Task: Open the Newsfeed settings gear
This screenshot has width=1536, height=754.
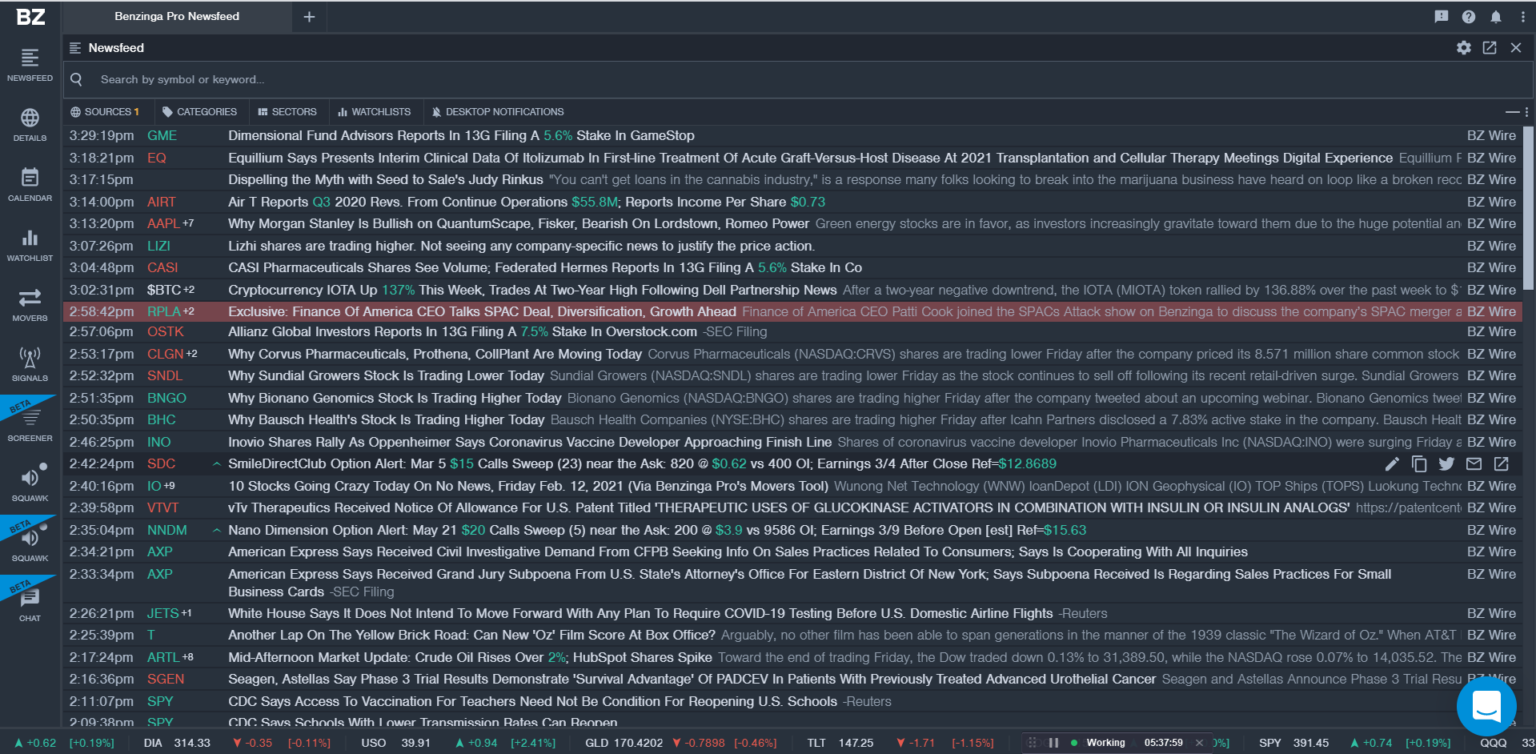Action: (x=1464, y=47)
